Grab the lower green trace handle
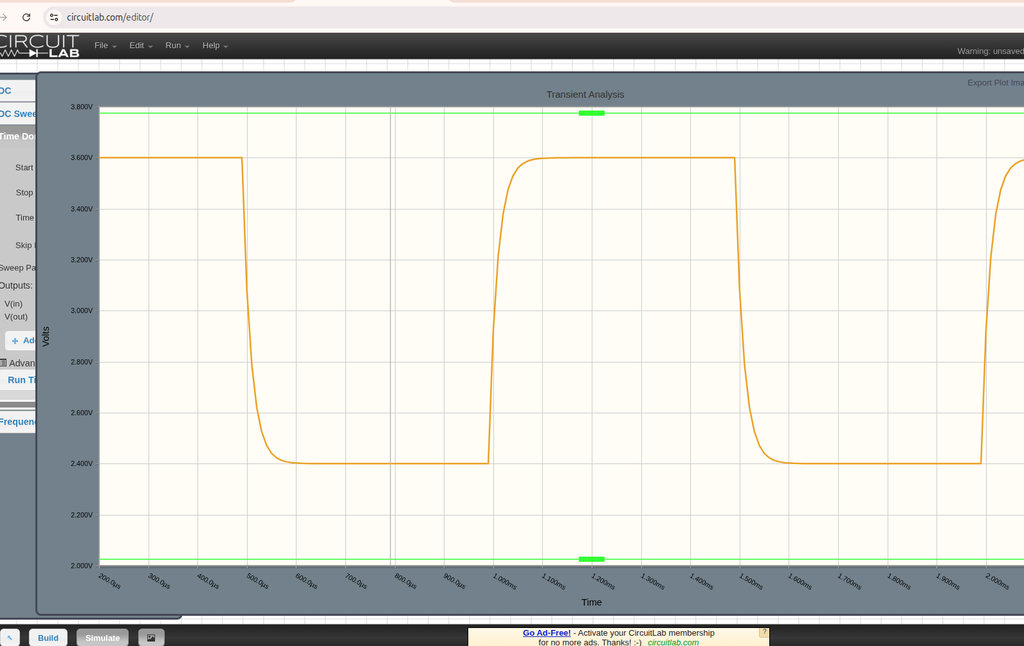This screenshot has height=646, width=1024. point(592,559)
